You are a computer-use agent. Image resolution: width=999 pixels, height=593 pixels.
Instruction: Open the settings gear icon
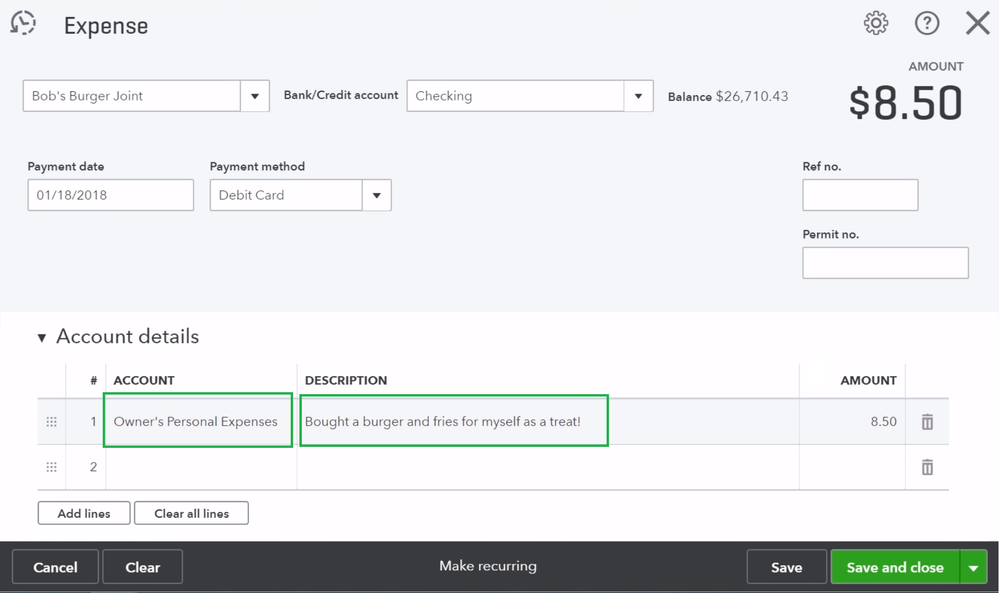click(x=876, y=24)
